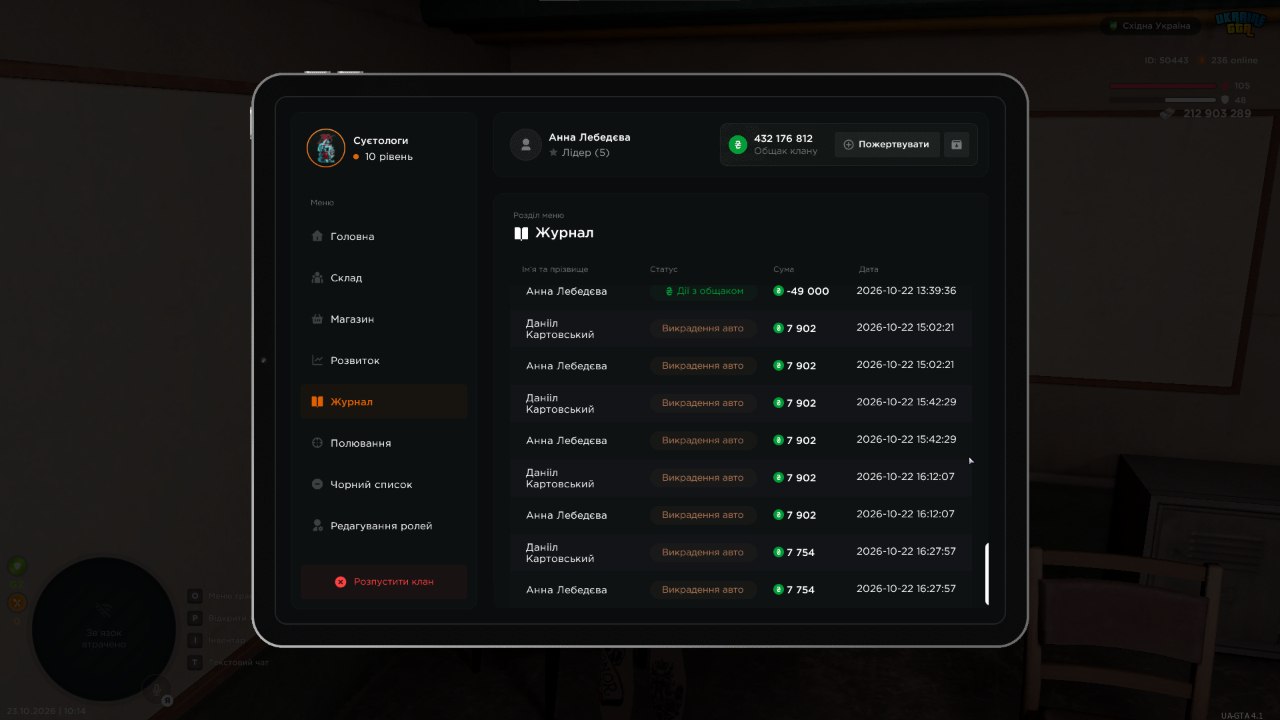Screen dimensions: 1280x720
Task: Click Анна Лебедєва in the 15:42:29 row
Action: (x=566, y=441)
